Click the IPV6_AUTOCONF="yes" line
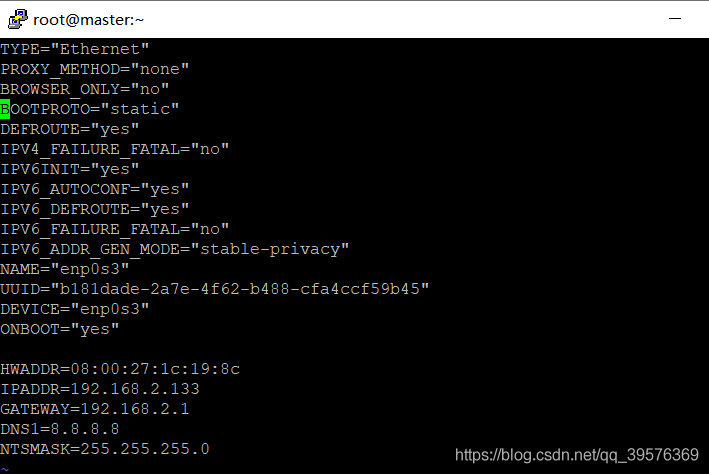Image resolution: width=709 pixels, height=474 pixels. click(95, 188)
